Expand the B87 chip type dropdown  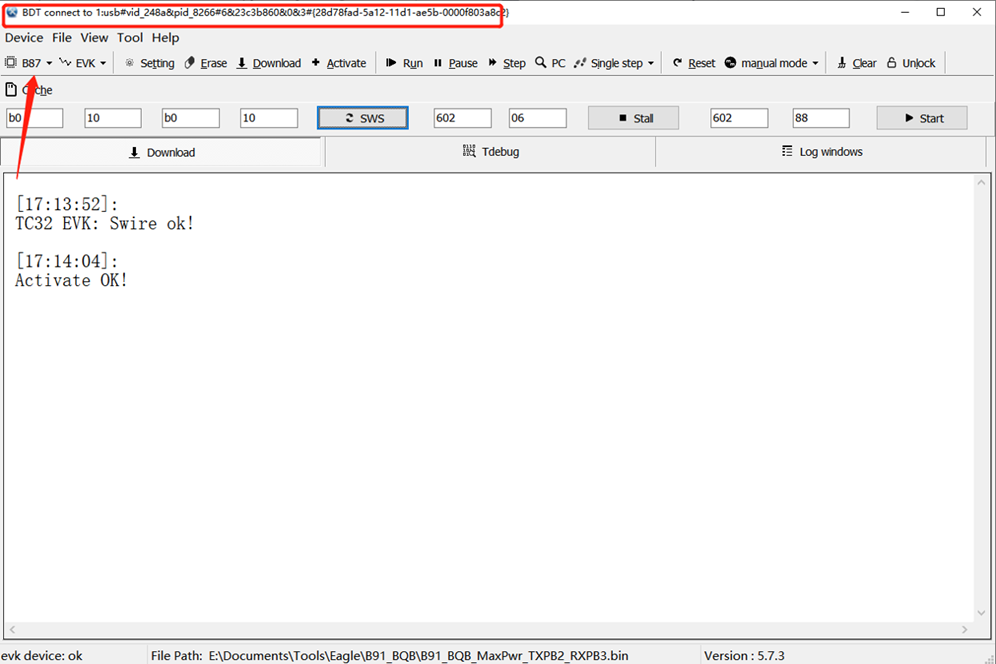point(30,63)
